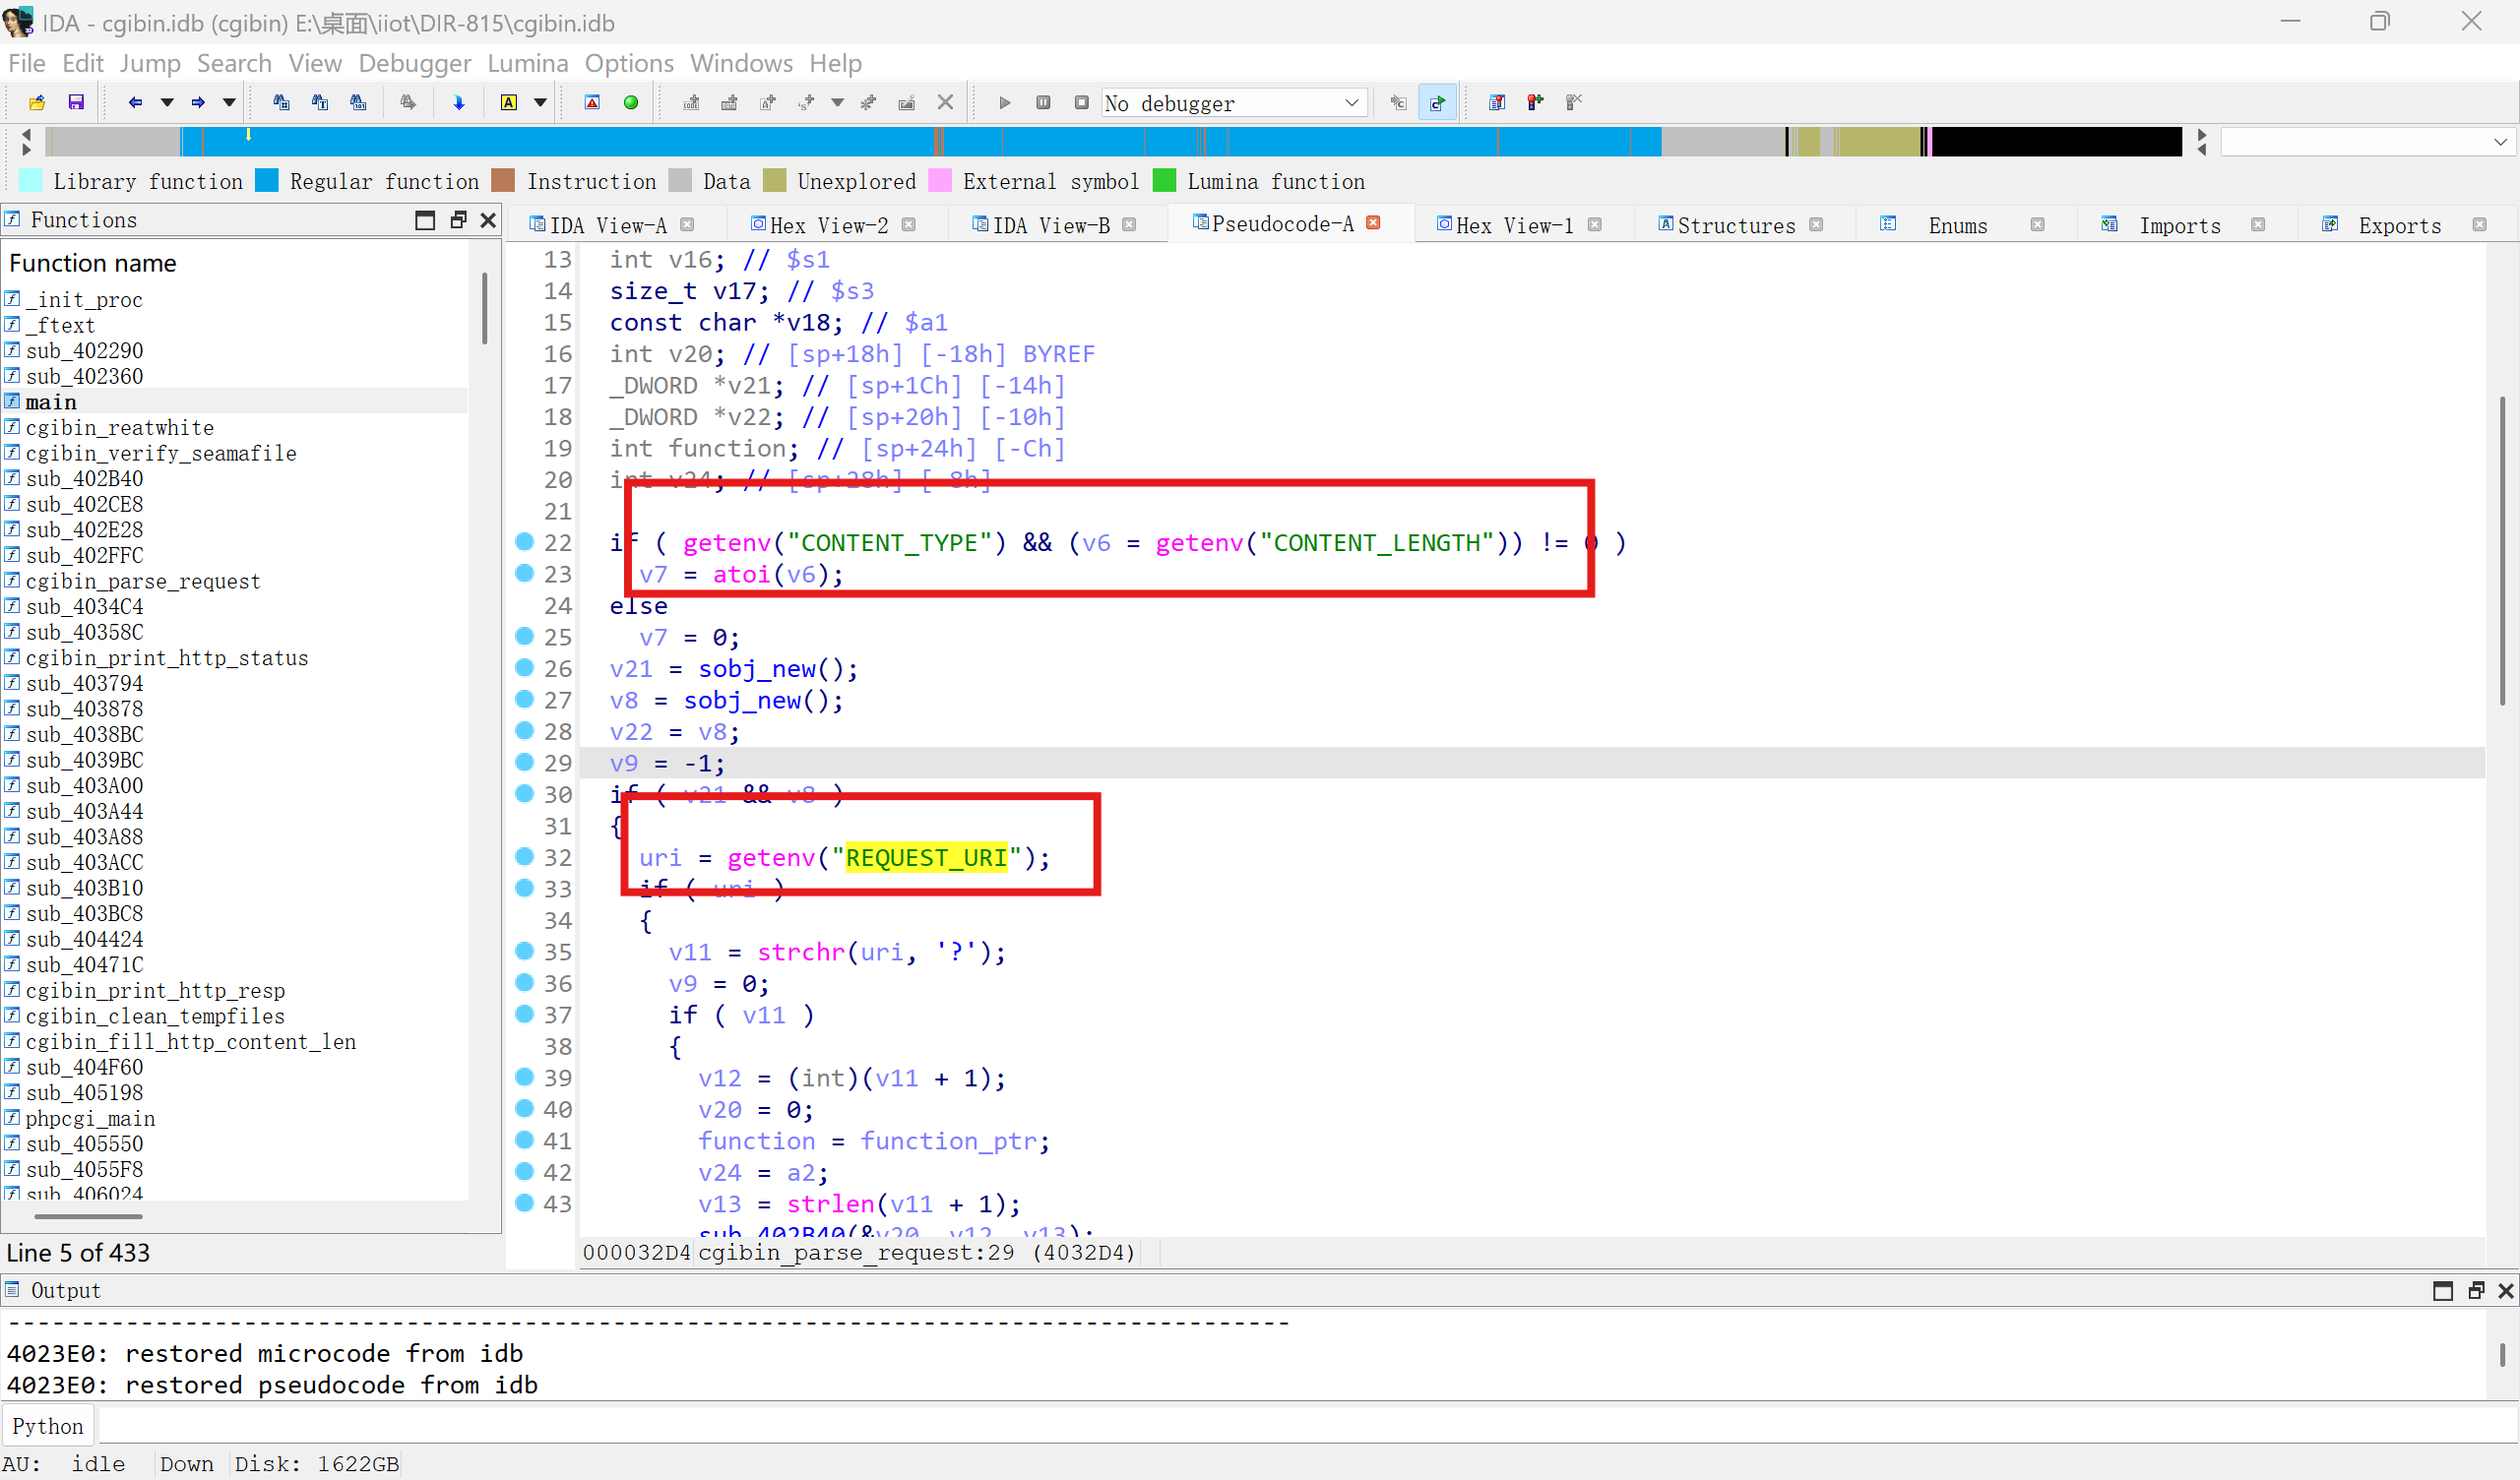Image resolution: width=2520 pixels, height=1480 pixels.
Task: Click navigation band far-right scroll arrow
Action: 2201,134
